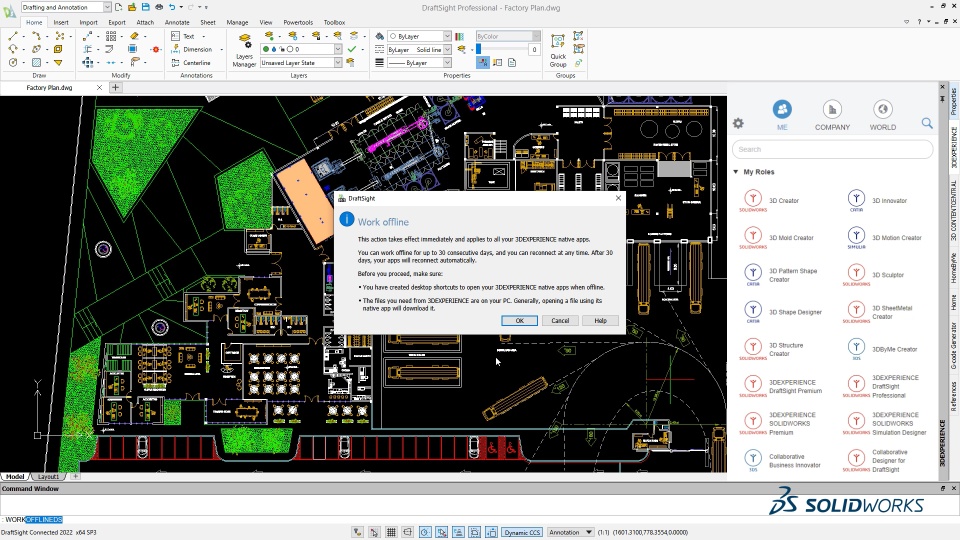Click the 3DEXPERIENCE panel Search field
This screenshot has height=540, width=960.
833,149
